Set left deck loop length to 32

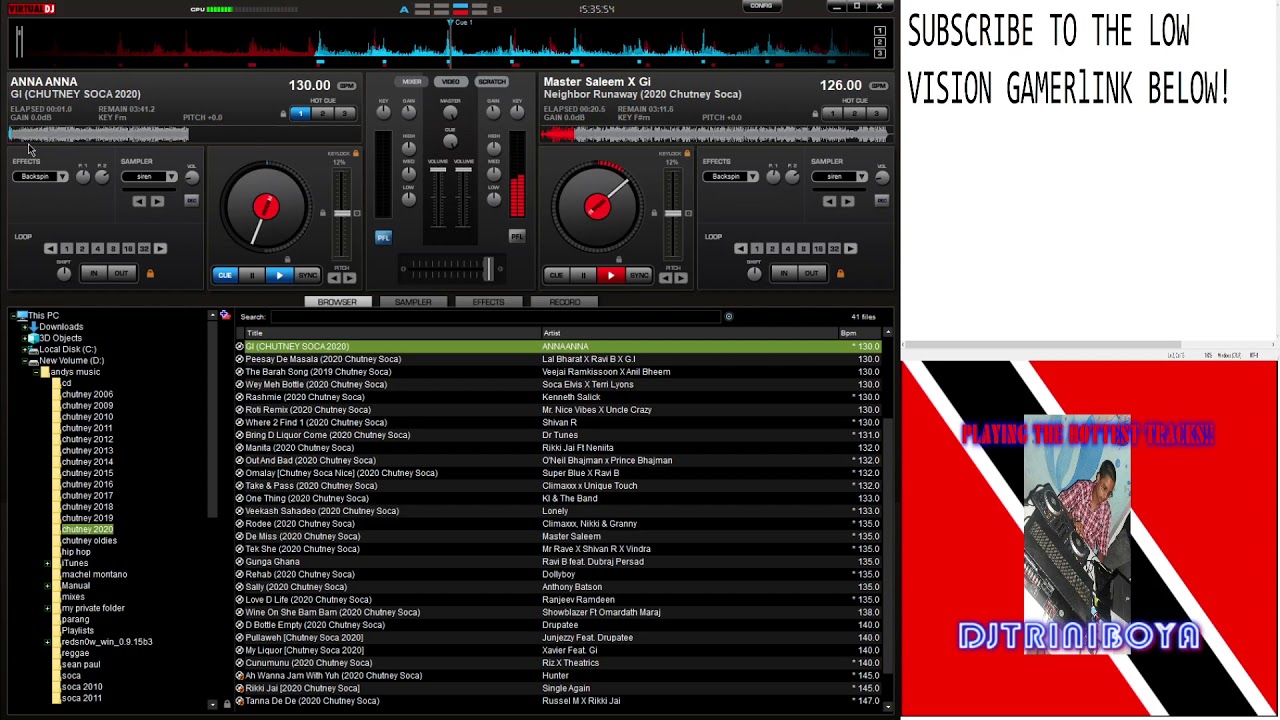point(144,249)
